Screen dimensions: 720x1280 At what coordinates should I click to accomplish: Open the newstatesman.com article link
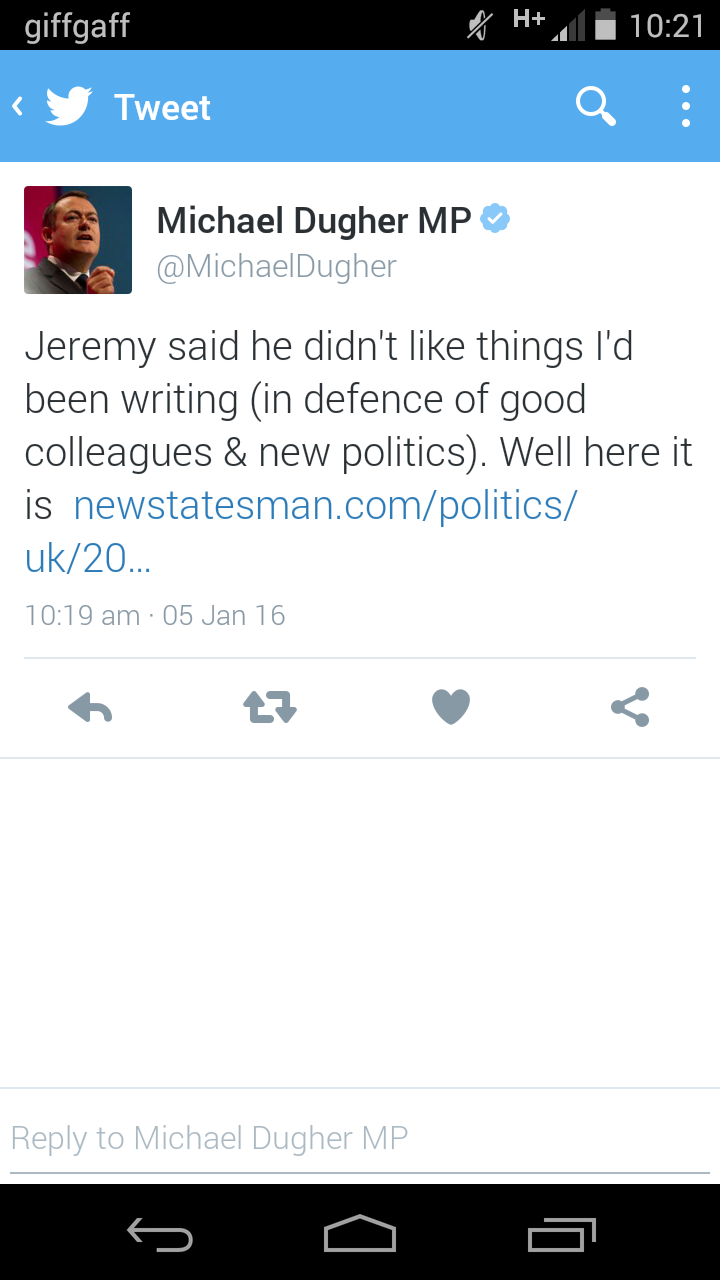pyautogui.click(x=325, y=506)
